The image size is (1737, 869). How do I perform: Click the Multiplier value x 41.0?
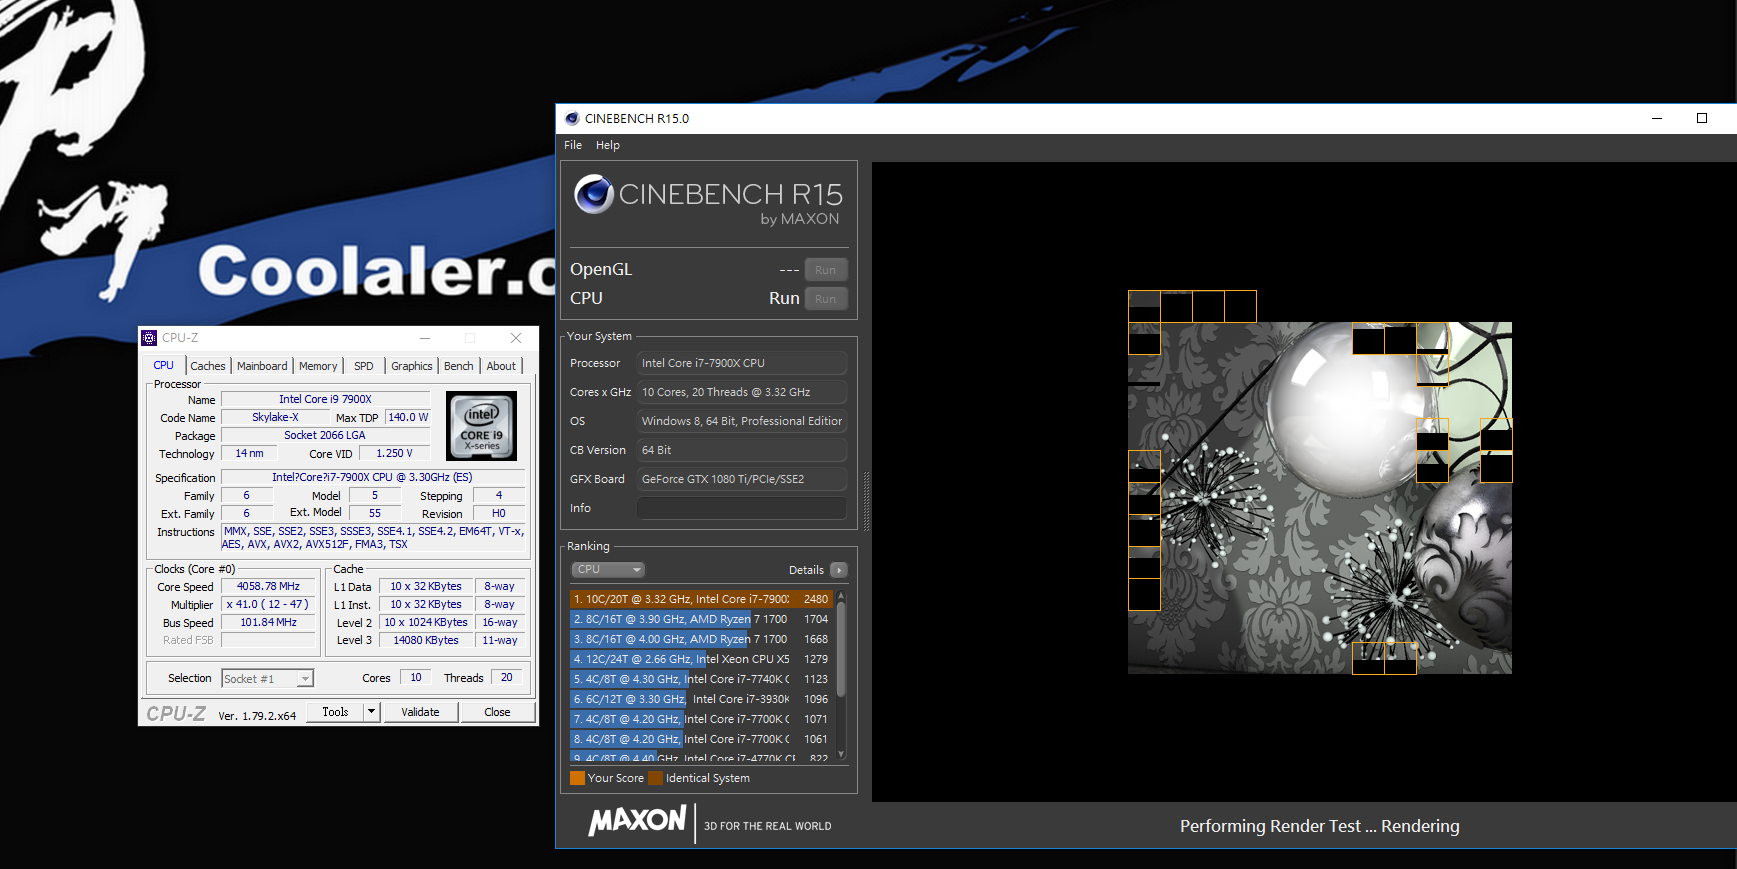(x=268, y=604)
